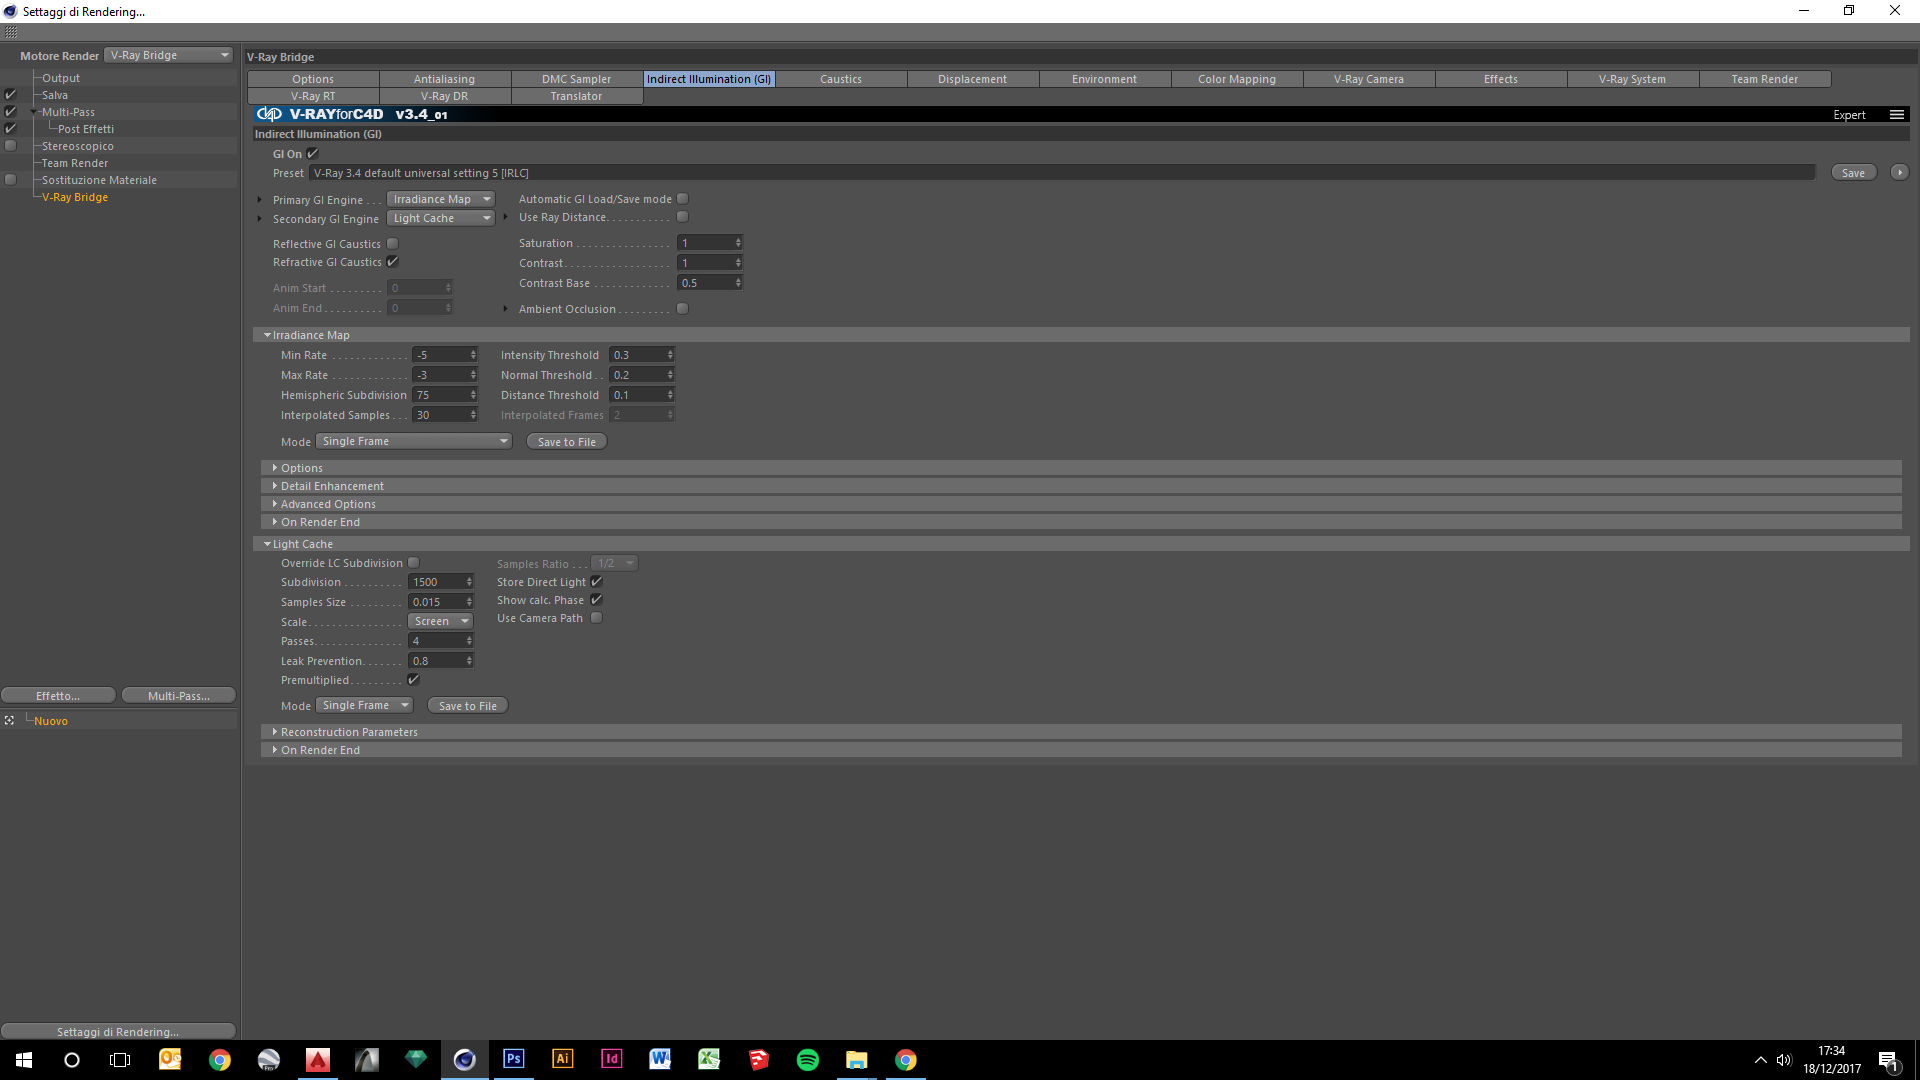Open SketchUp from the taskbar
This screenshot has width=1920, height=1080.
click(x=758, y=1059)
